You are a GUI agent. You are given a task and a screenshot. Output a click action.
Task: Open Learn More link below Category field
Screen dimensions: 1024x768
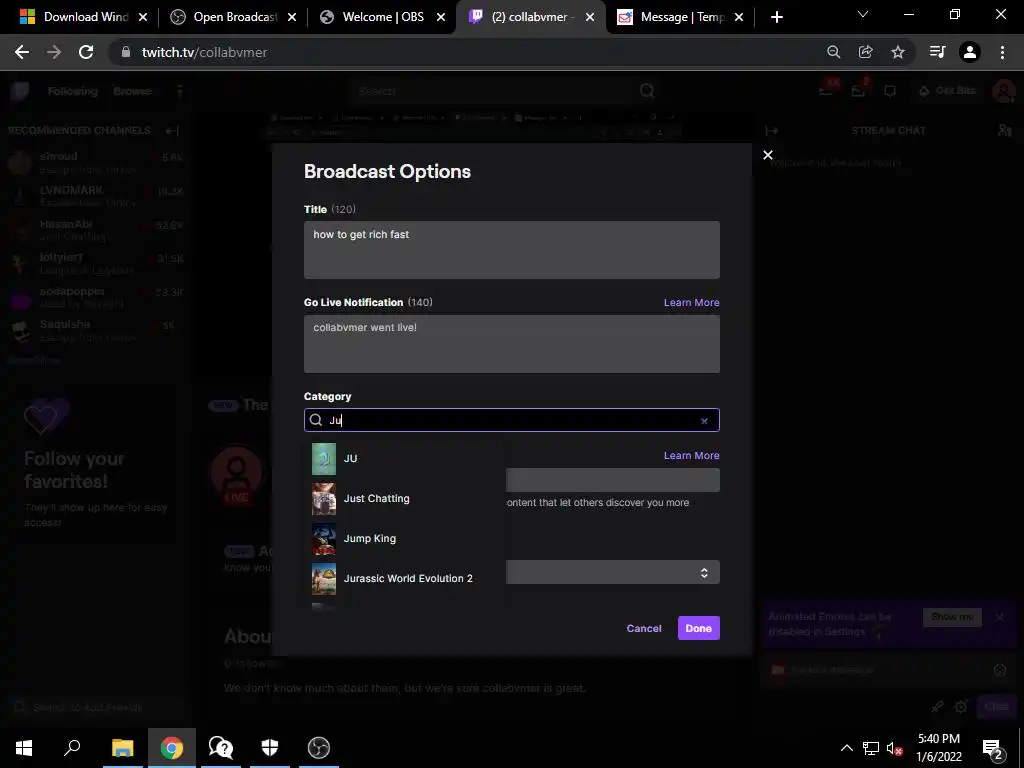(x=692, y=455)
